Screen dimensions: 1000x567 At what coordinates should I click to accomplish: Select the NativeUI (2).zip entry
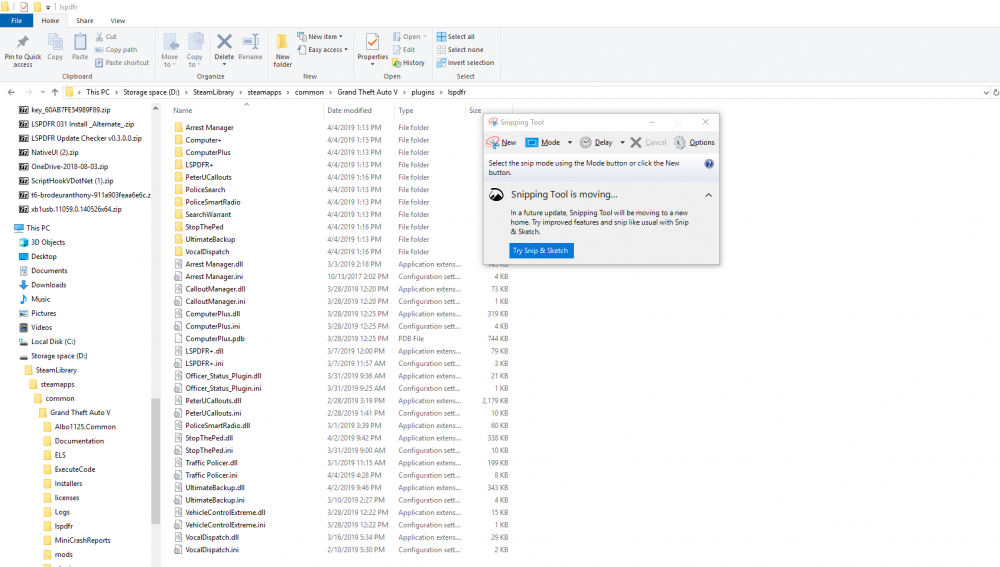tap(55, 152)
